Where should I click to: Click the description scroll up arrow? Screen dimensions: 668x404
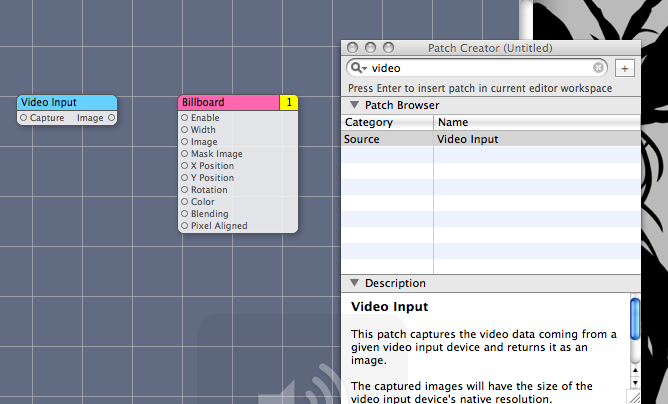coord(635,371)
